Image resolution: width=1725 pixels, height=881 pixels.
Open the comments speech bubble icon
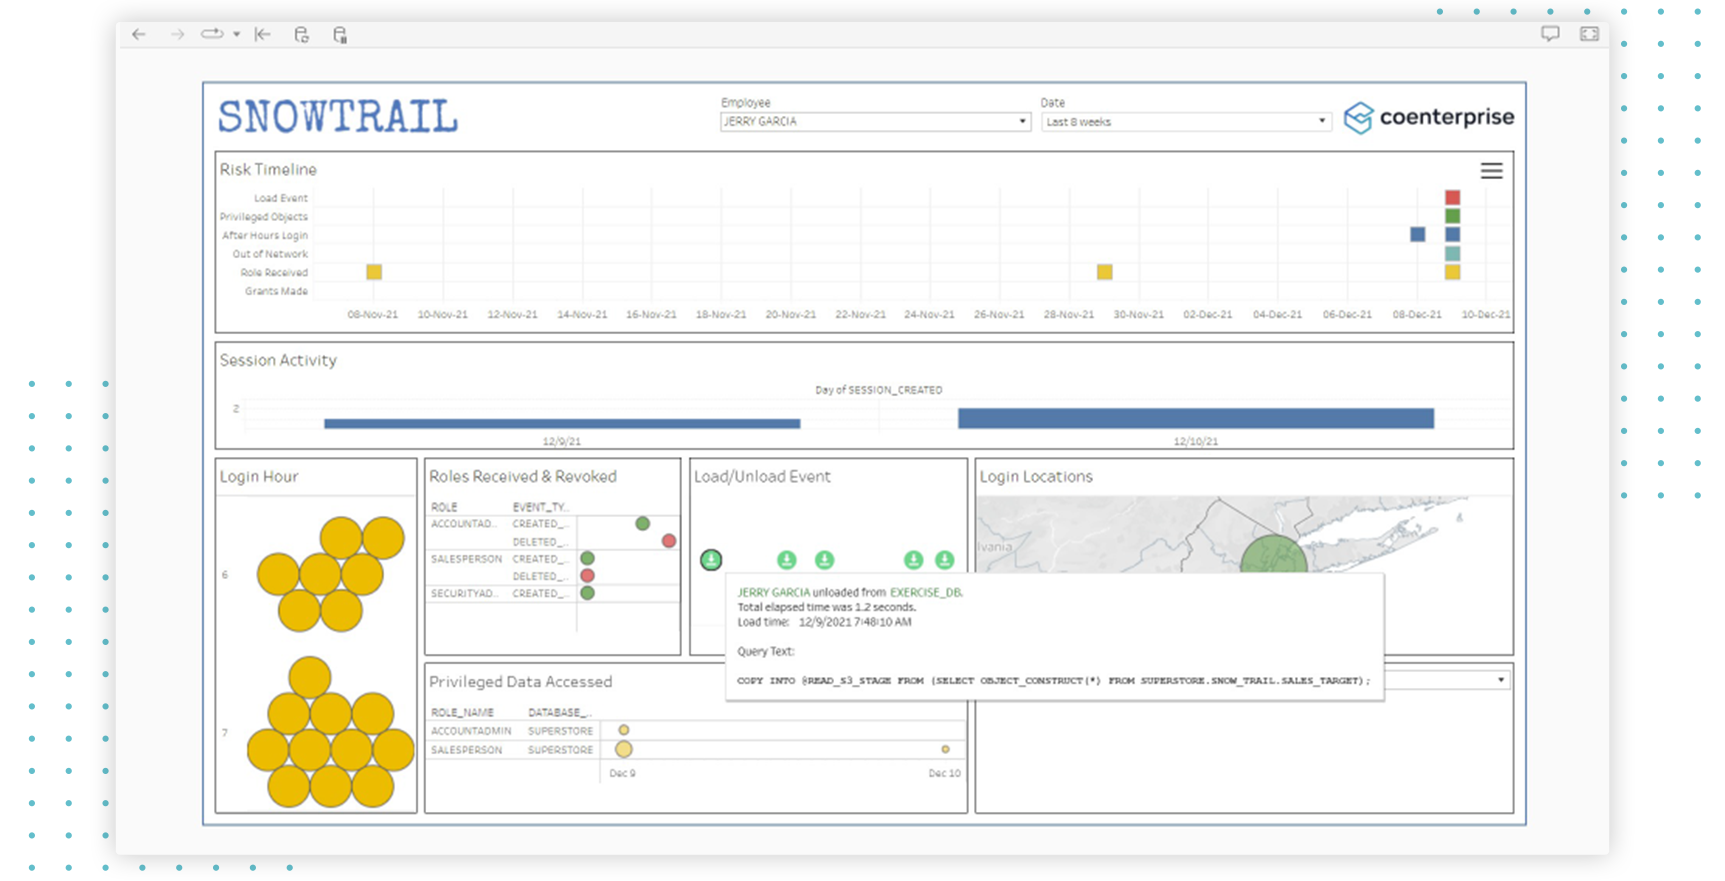(1550, 34)
